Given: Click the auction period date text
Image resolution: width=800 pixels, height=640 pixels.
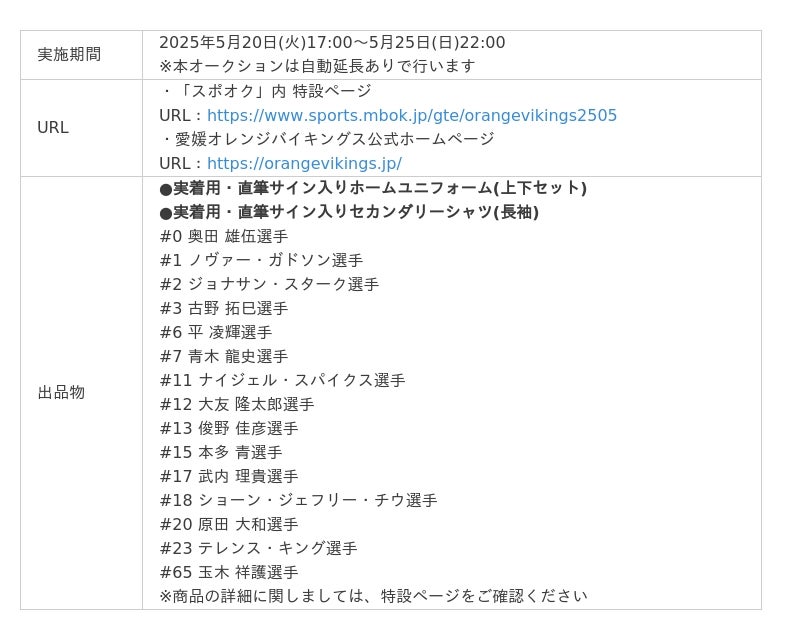Looking at the screenshot, I should 332,42.
